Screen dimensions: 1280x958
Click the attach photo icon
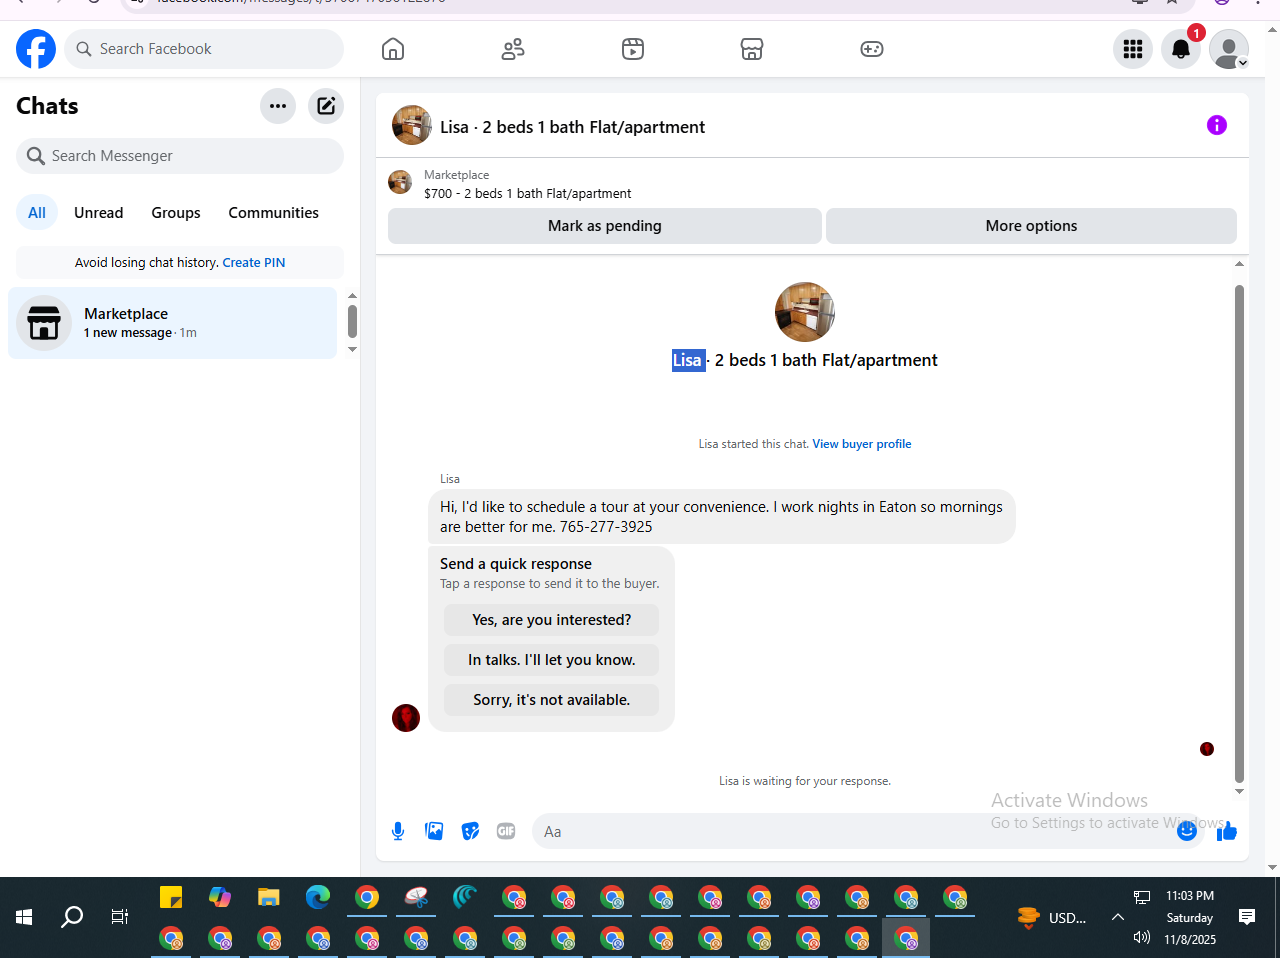(x=434, y=831)
